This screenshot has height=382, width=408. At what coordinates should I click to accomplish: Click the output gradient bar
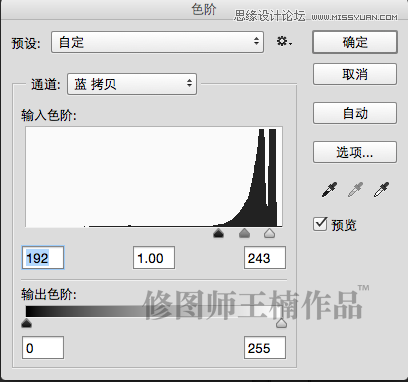click(x=154, y=311)
